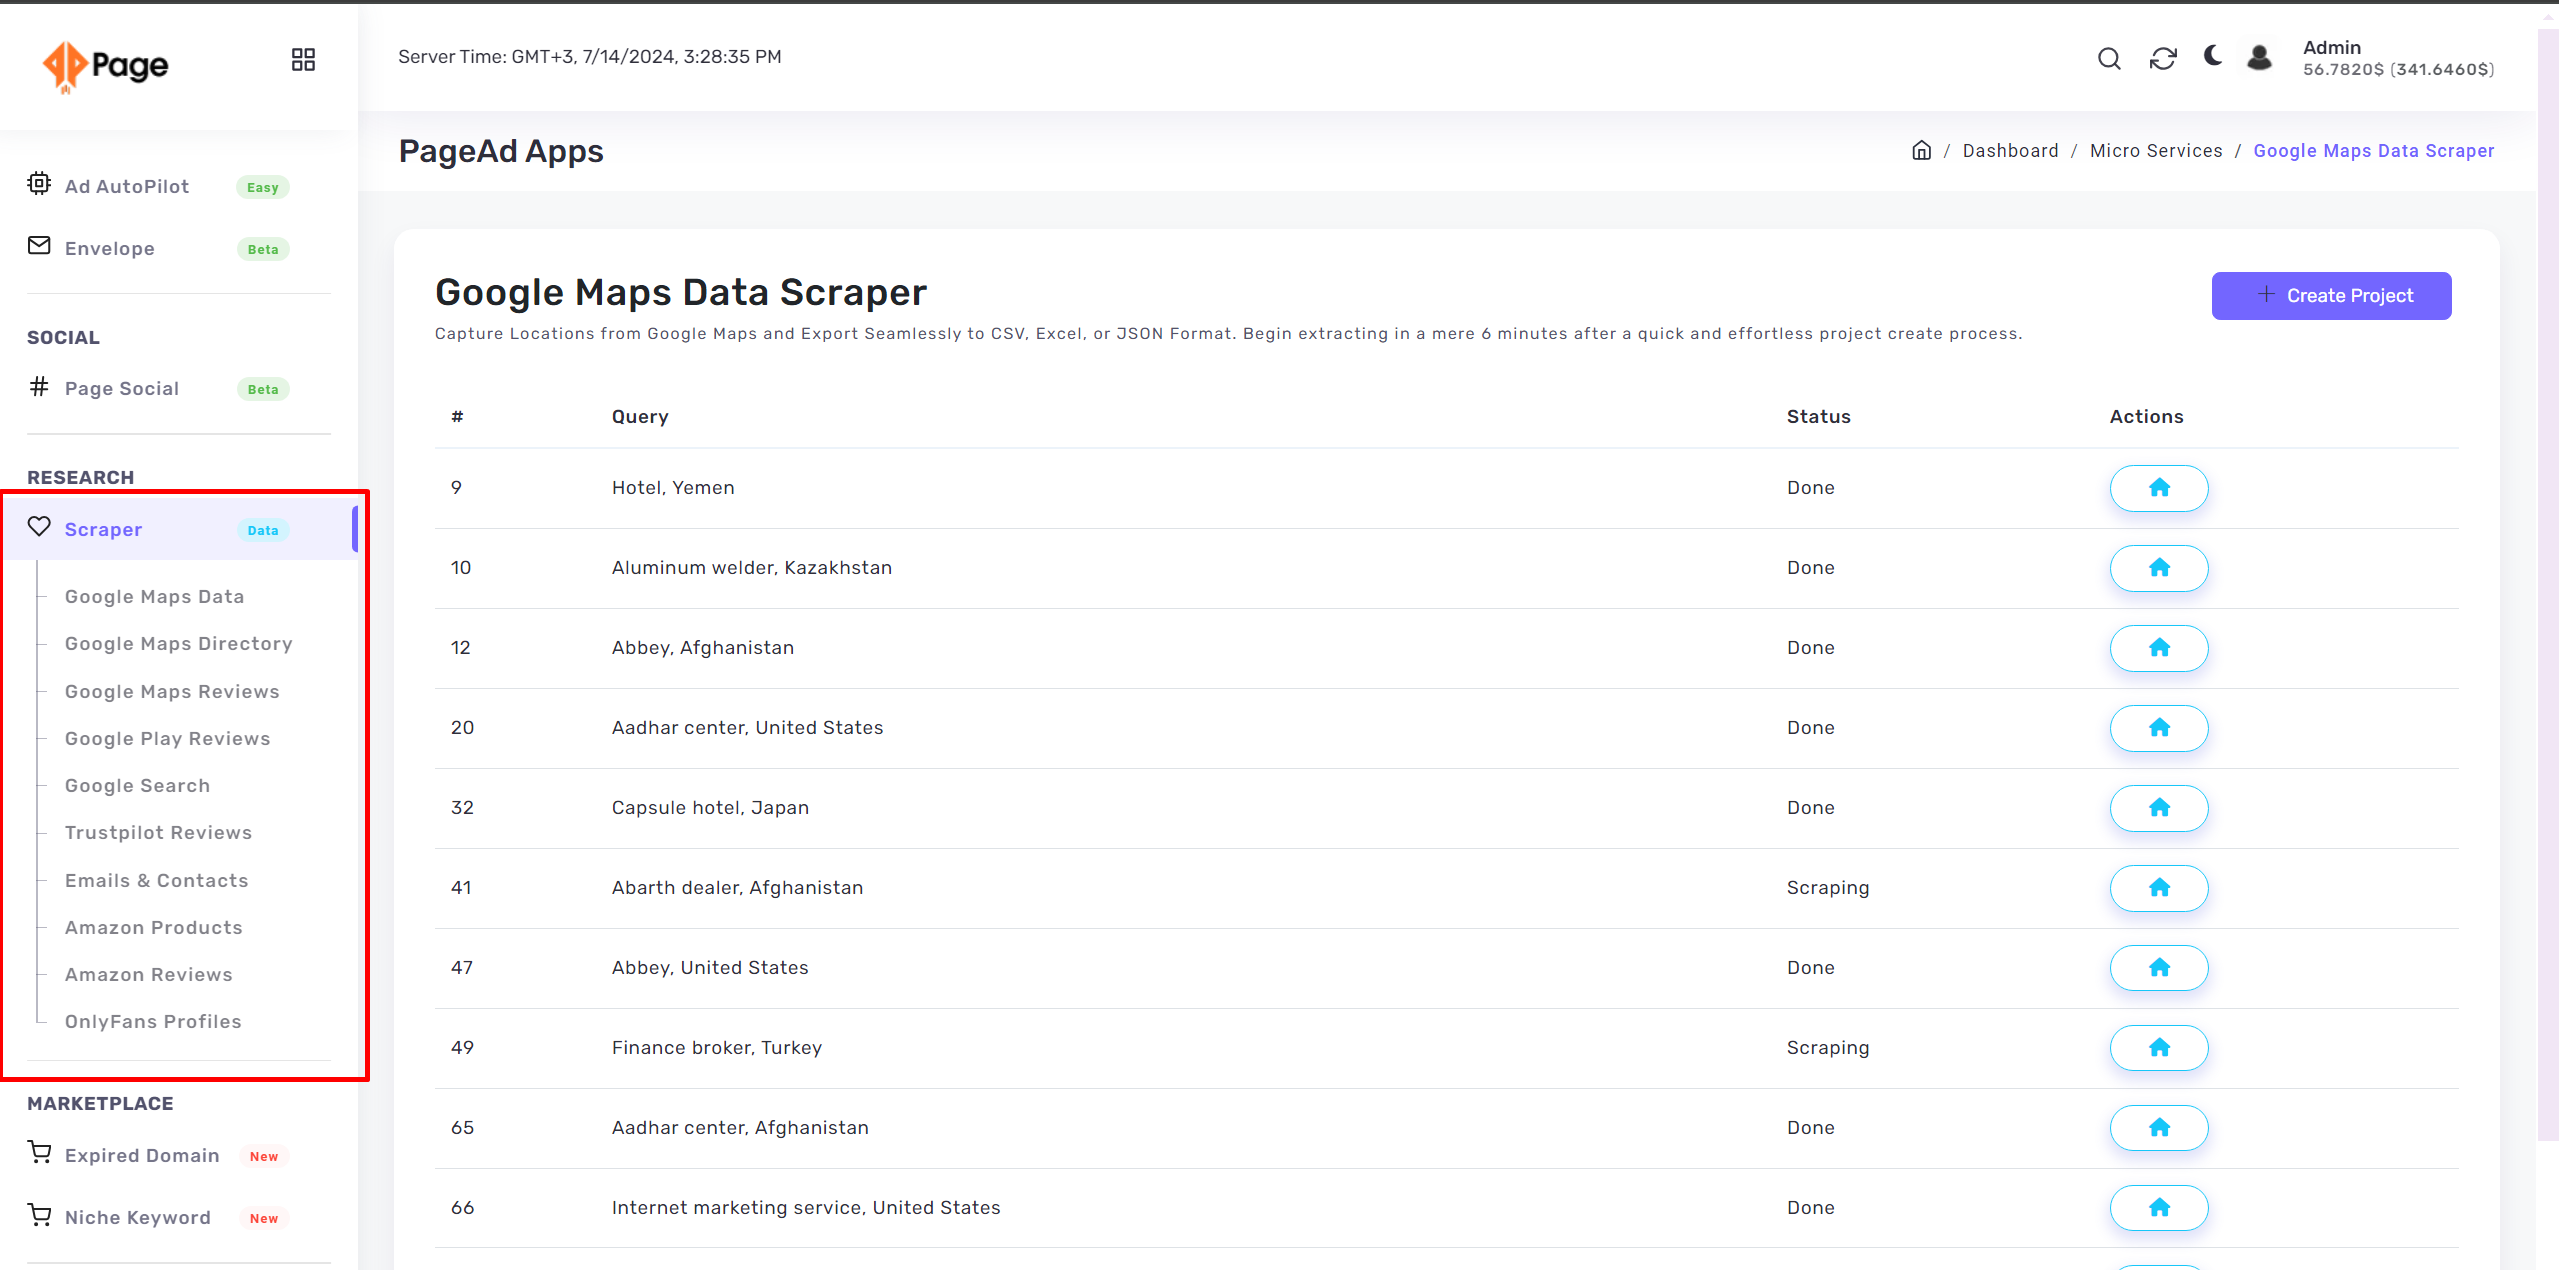The width and height of the screenshot is (2559, 1270).
Task: Open home action for Abarth dealer, Afghanistan
Action: [2159, 888]
